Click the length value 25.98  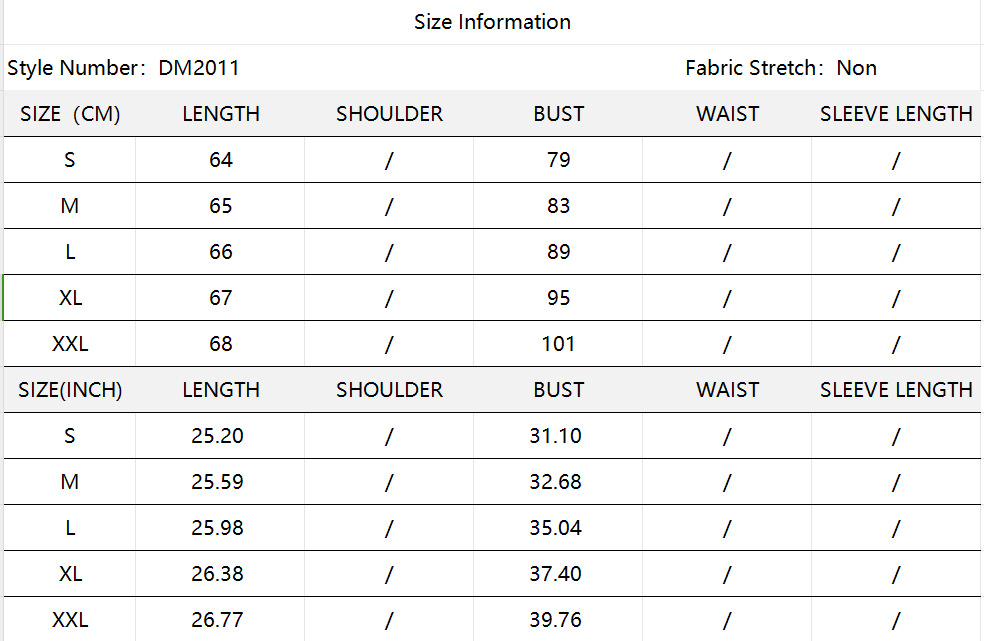point(218,528)
